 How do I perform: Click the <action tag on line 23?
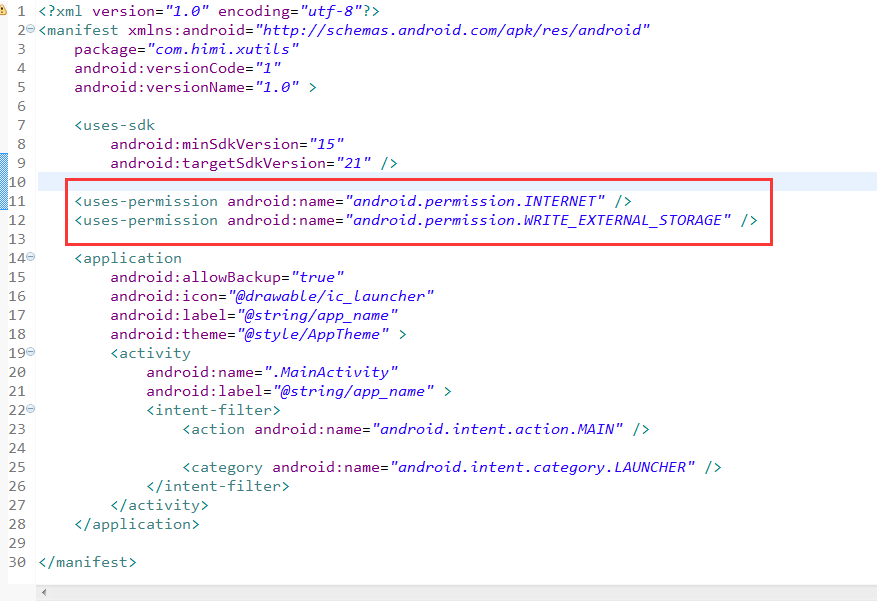213,429
